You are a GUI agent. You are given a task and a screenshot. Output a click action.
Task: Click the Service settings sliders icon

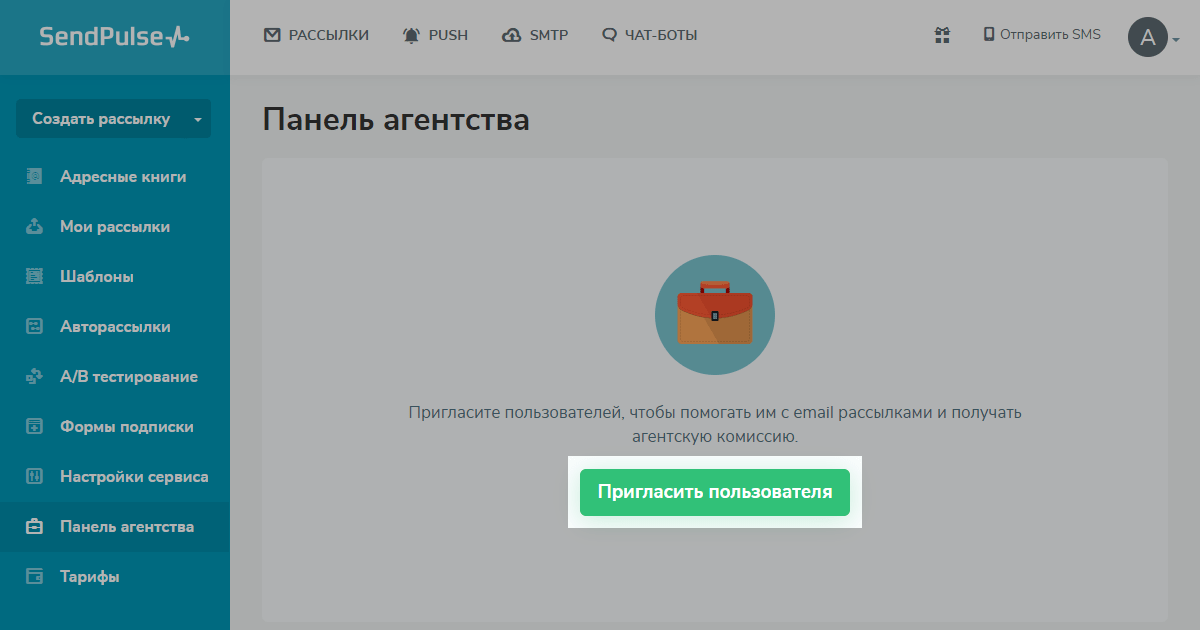click(35, 477)
